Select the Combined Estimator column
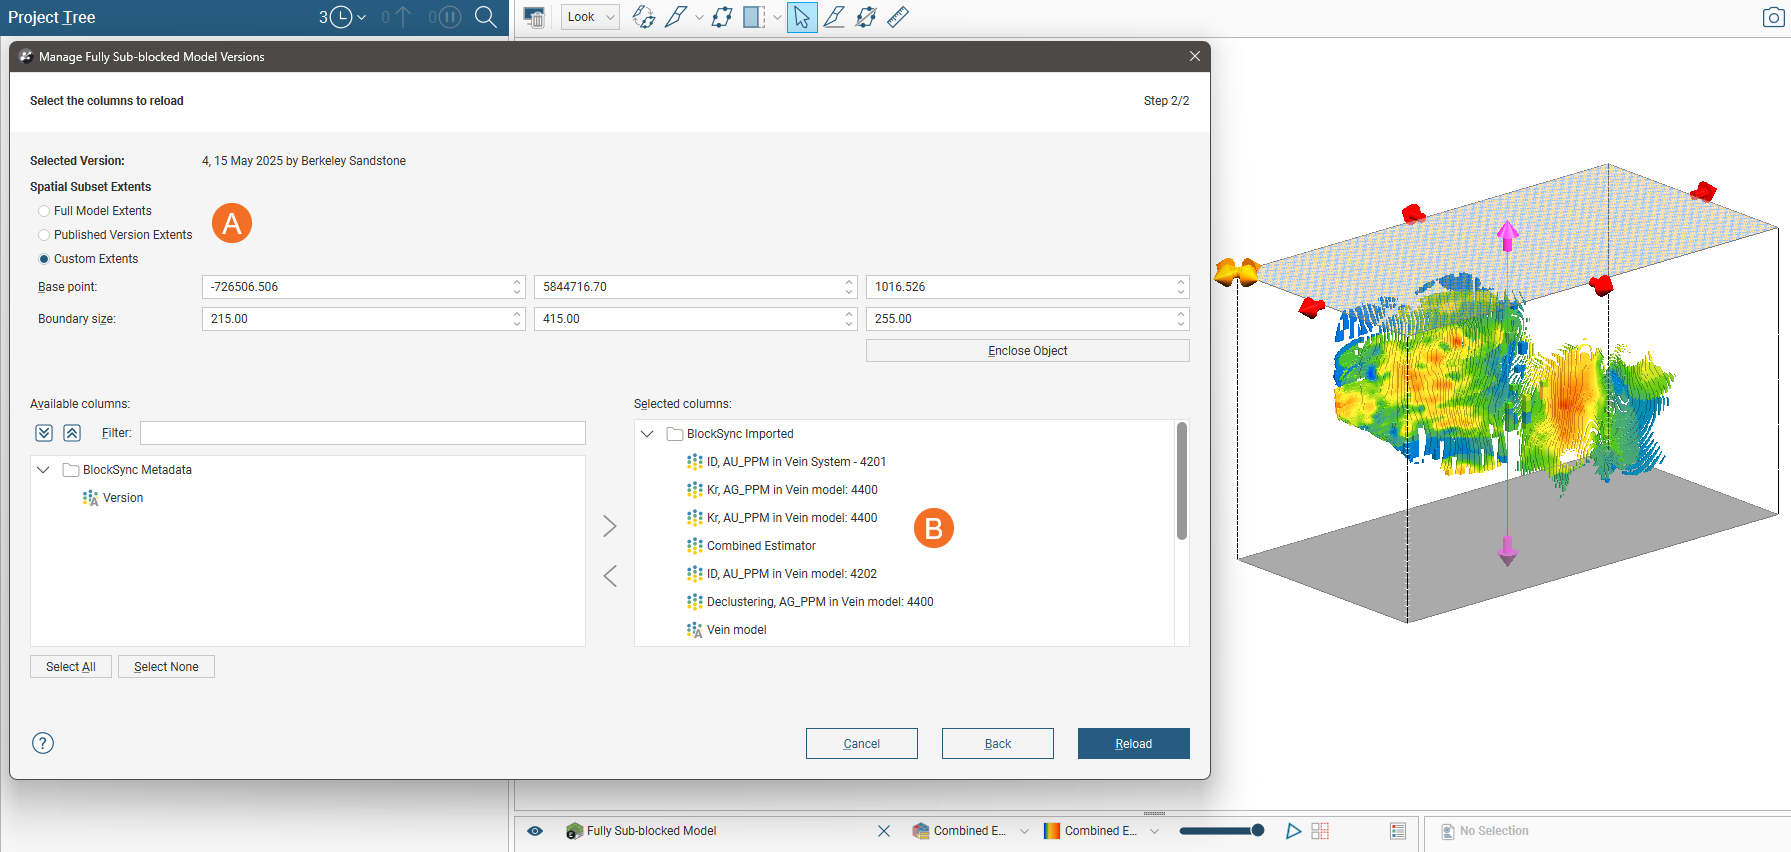 (761, 546)
